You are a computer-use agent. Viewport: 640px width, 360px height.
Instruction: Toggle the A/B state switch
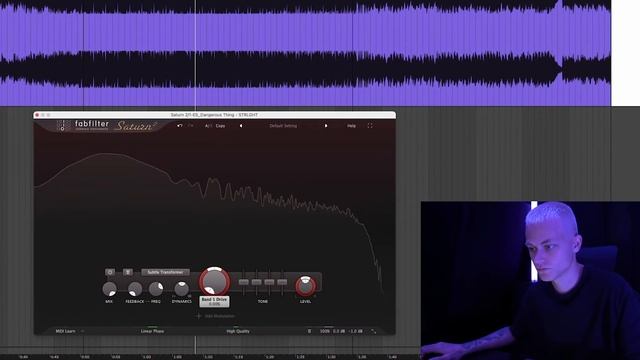[x=208, y=126]
